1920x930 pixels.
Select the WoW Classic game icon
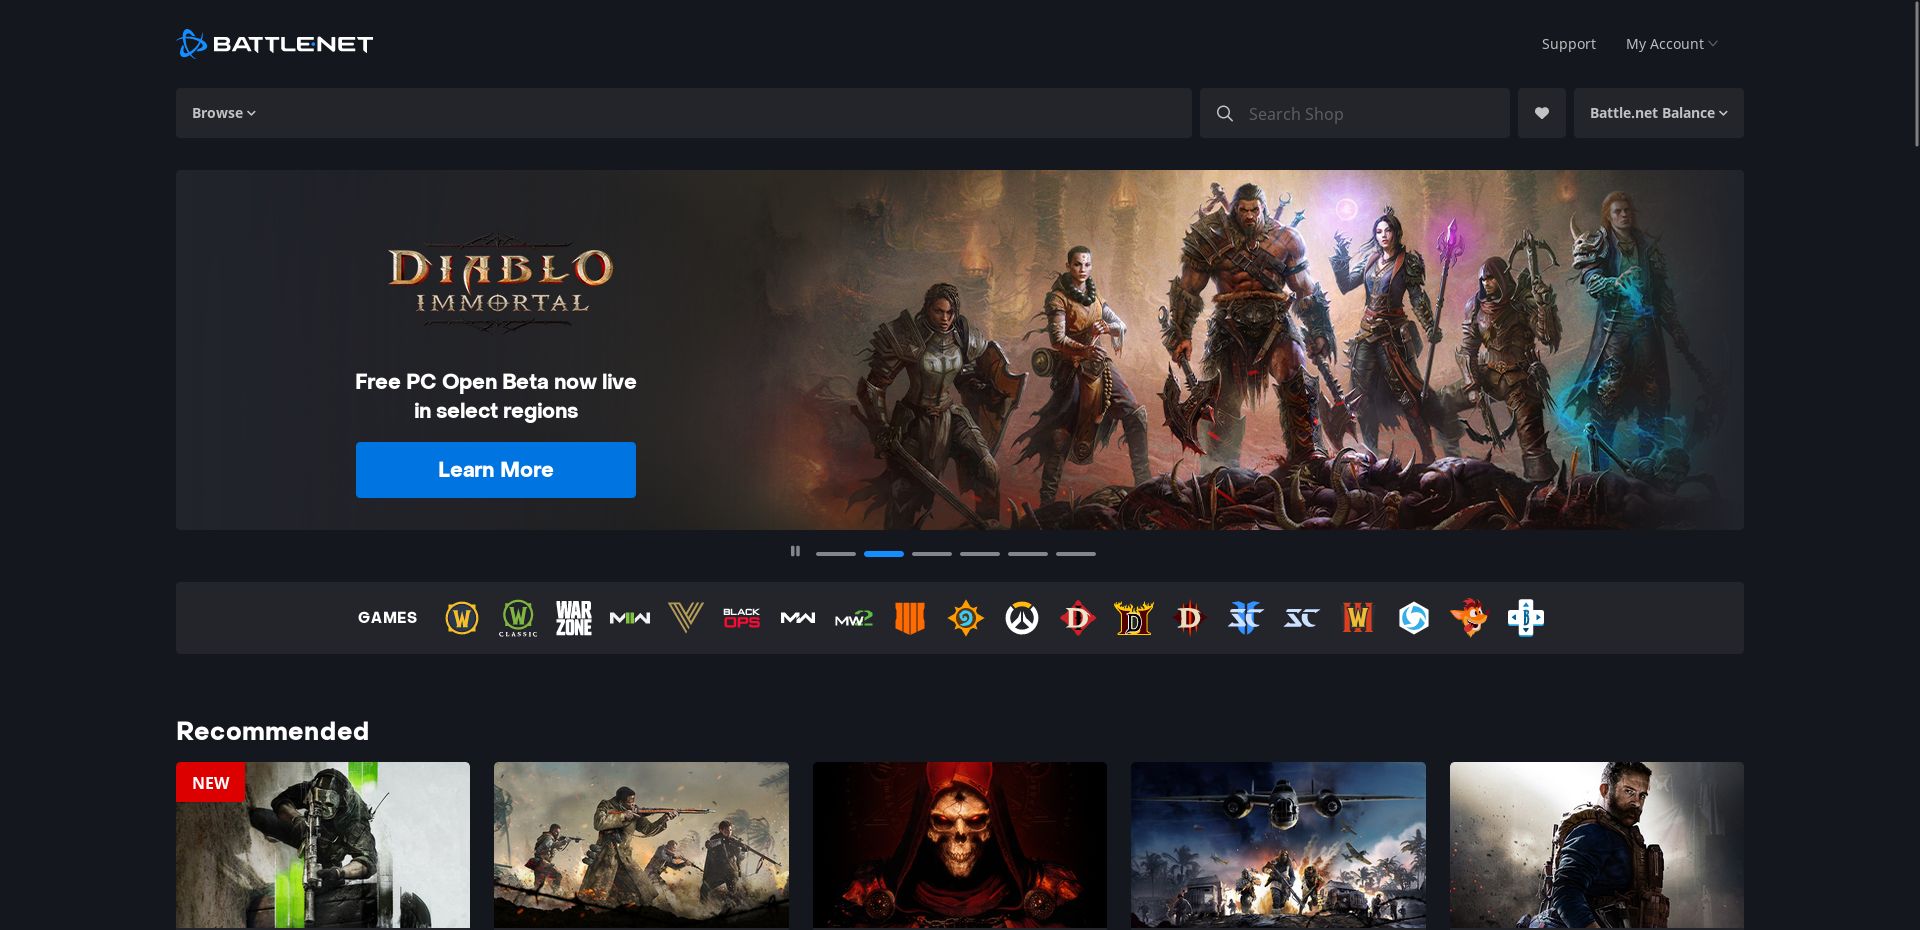(518, 618)
